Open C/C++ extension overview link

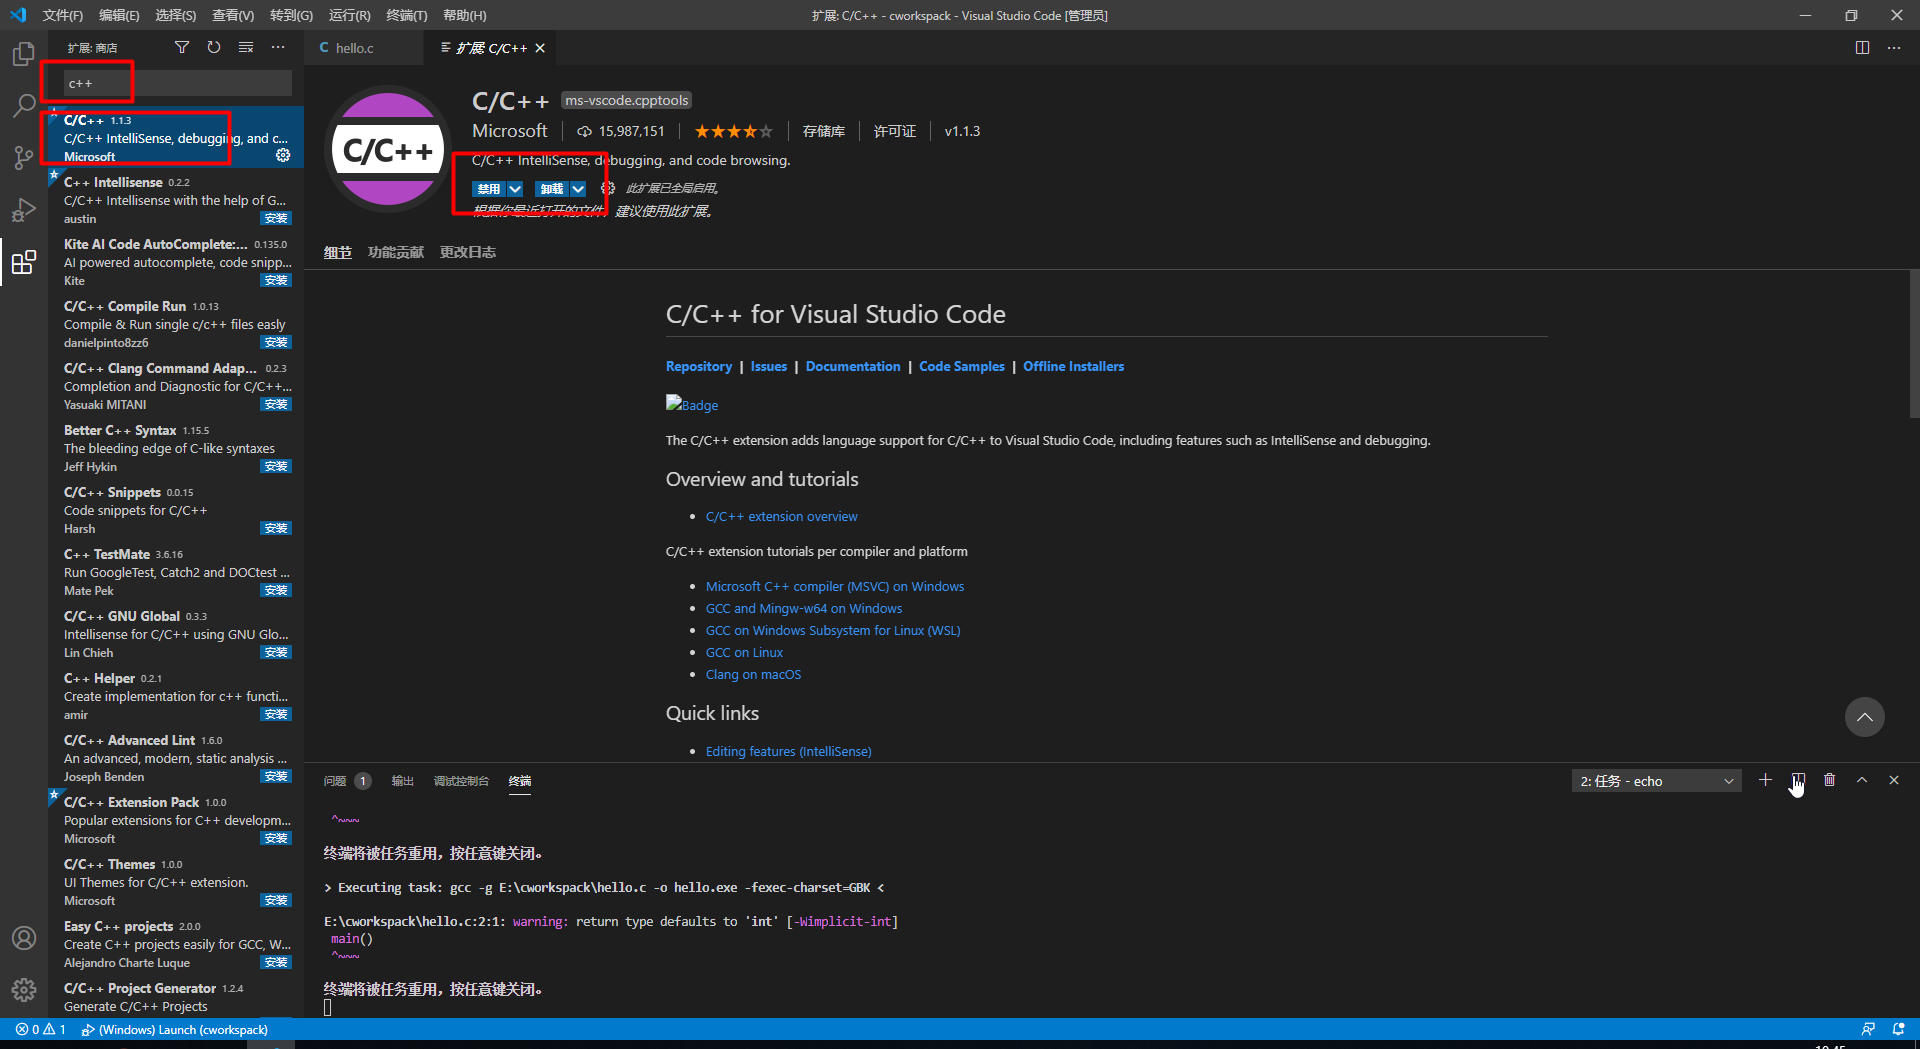782,516
